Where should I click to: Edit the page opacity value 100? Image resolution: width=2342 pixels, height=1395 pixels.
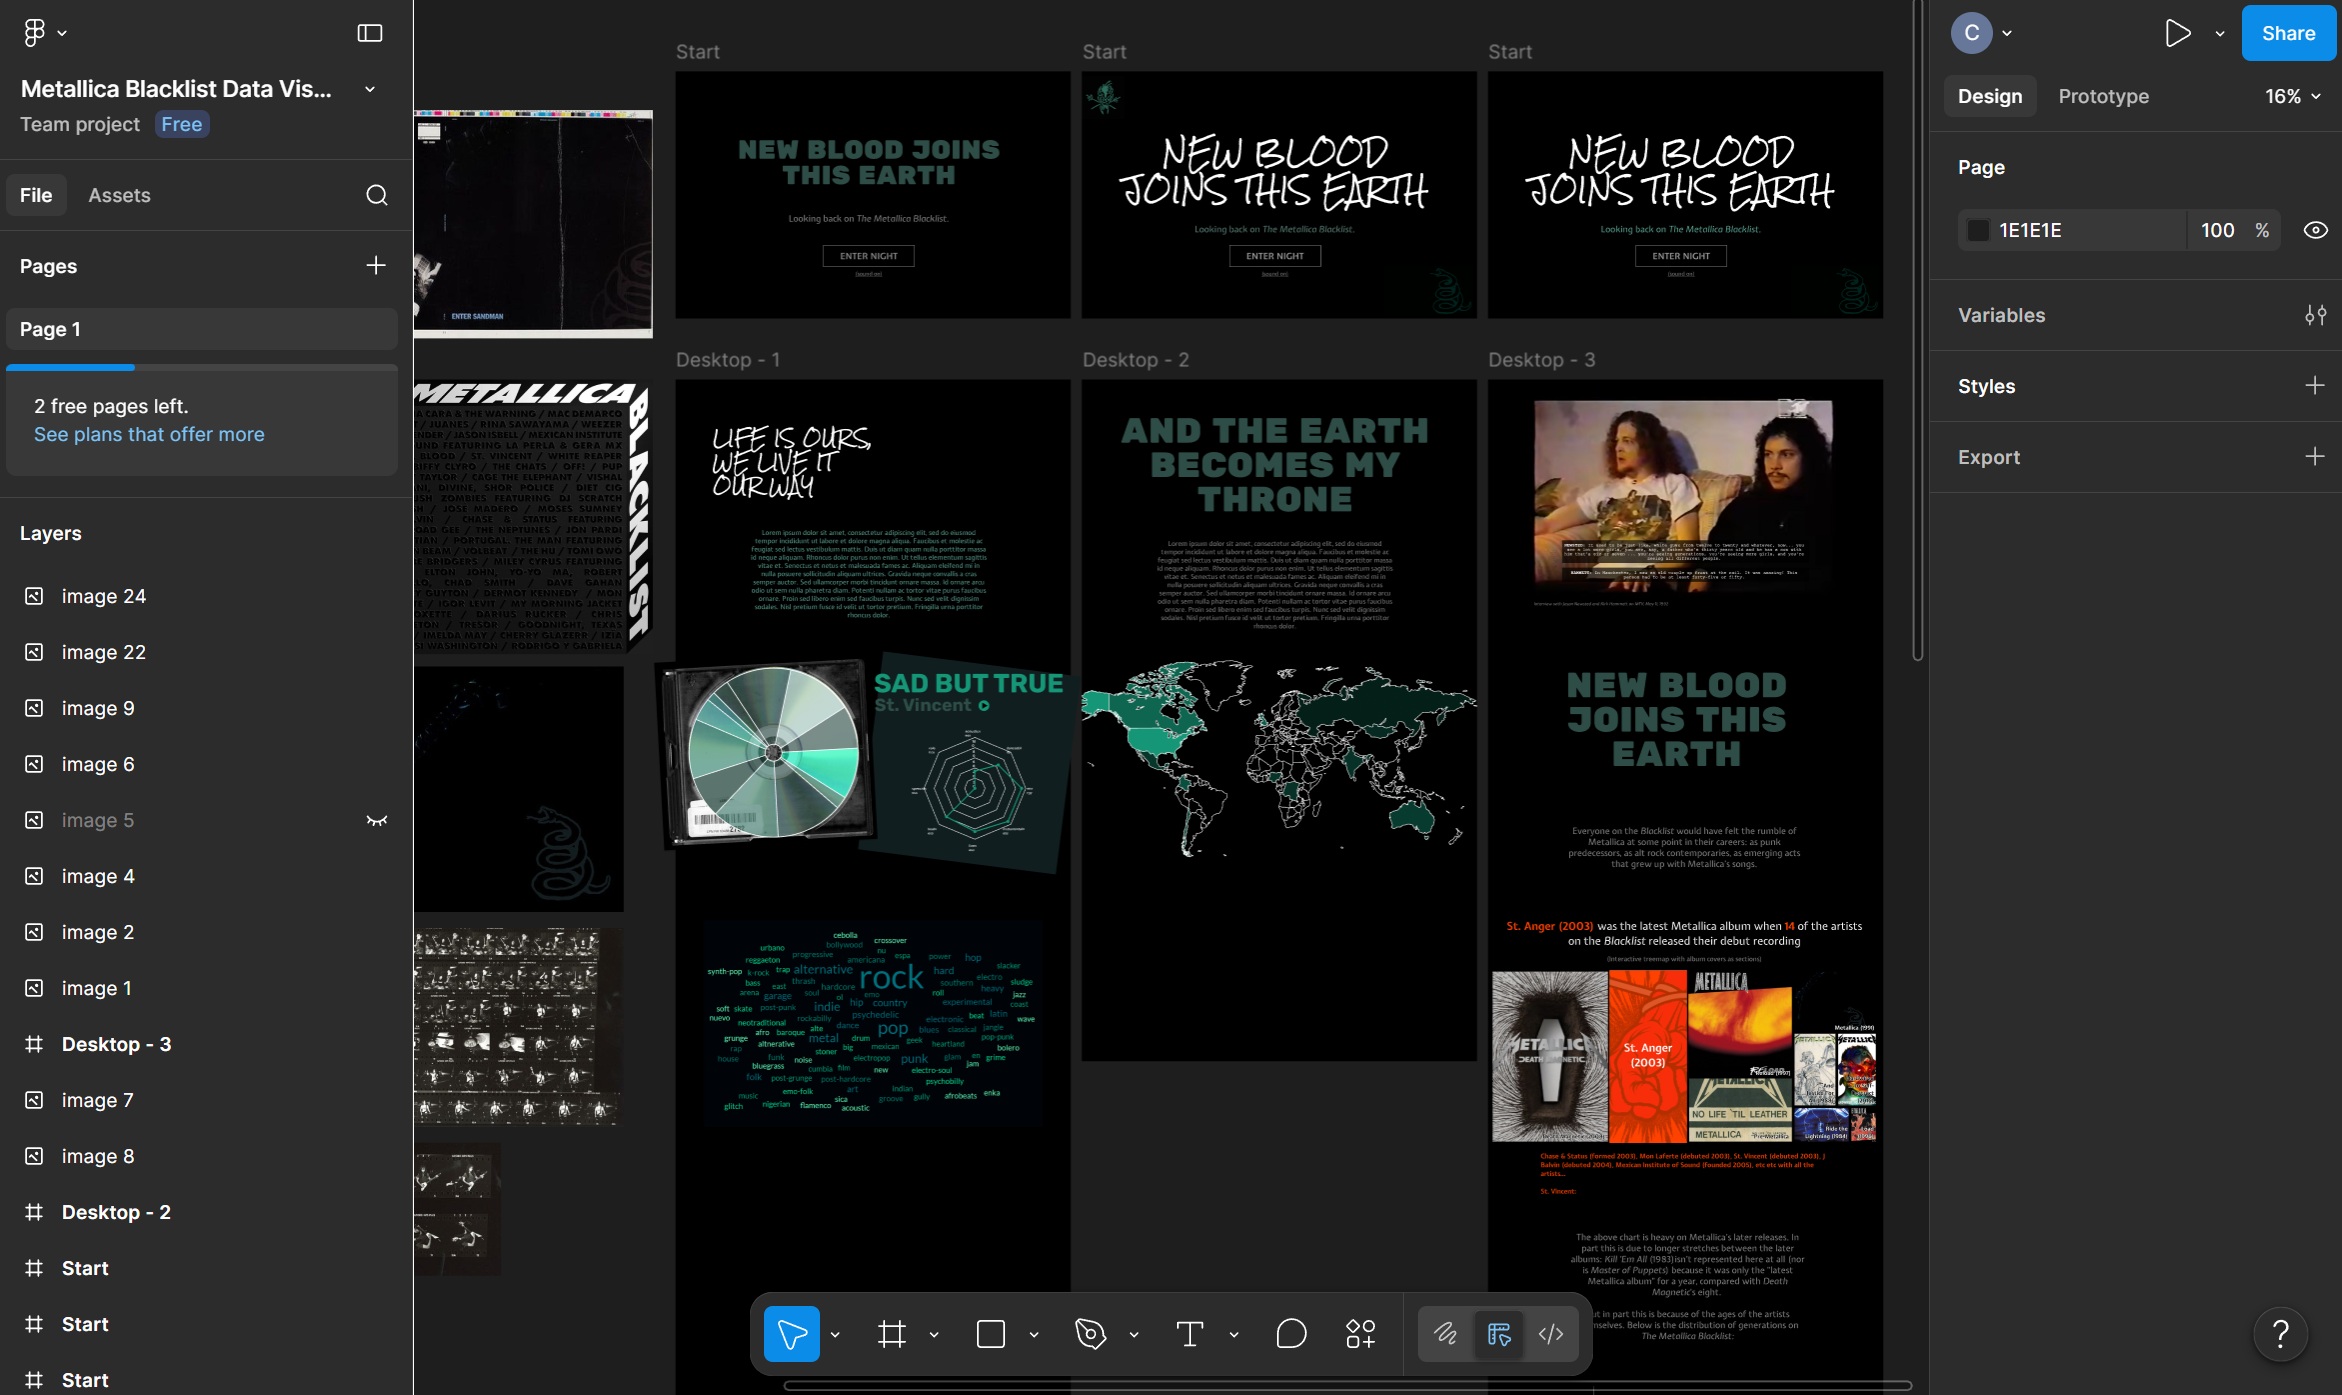pos(2217,230)
